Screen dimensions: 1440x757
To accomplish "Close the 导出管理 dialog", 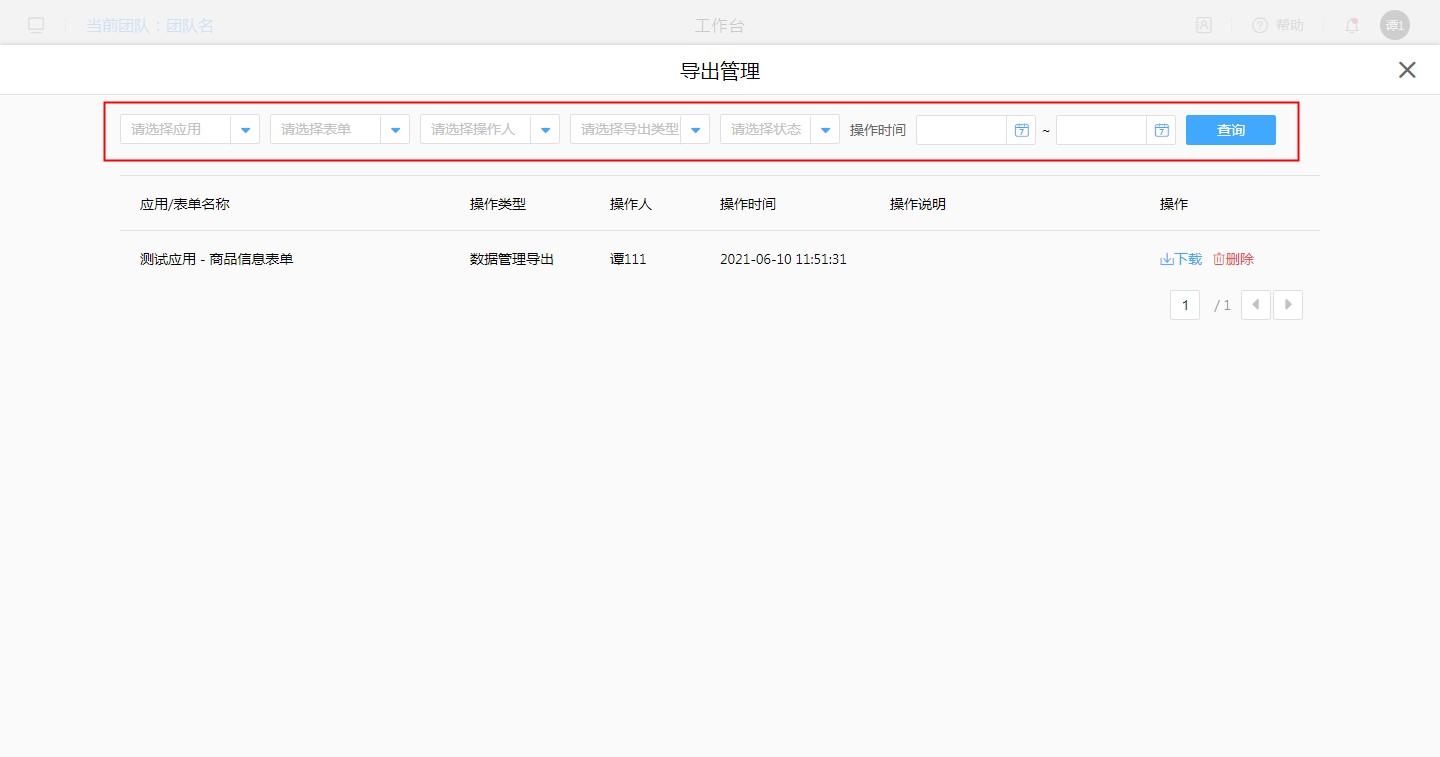I will point(1407,70).
